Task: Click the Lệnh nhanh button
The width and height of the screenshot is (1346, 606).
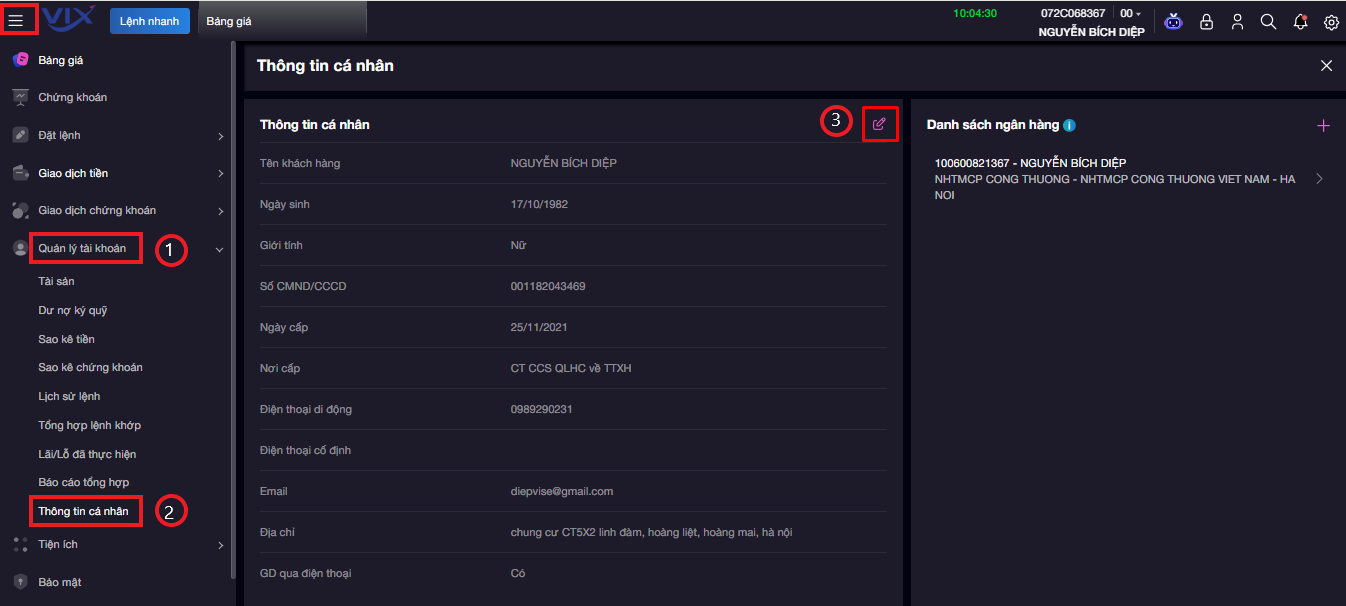Action: (x=150, y=21)
